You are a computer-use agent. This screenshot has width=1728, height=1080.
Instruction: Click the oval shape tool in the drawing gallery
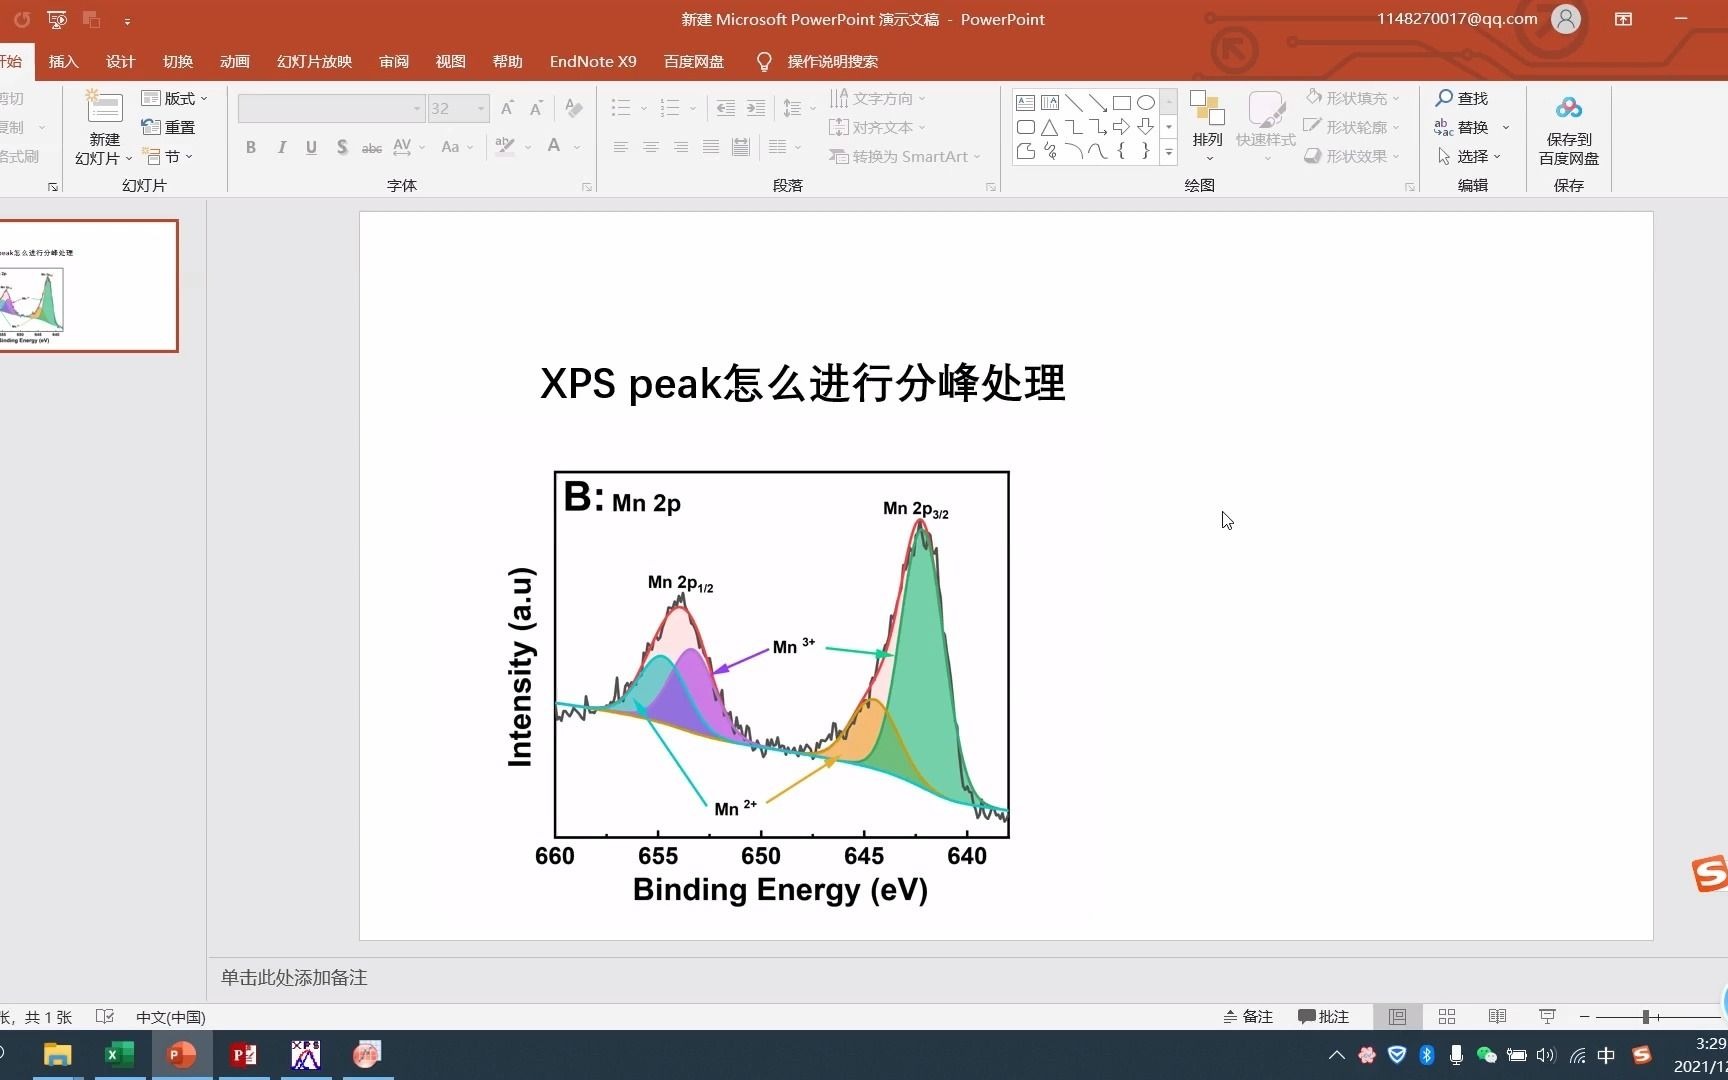(x=1146, y=101)
